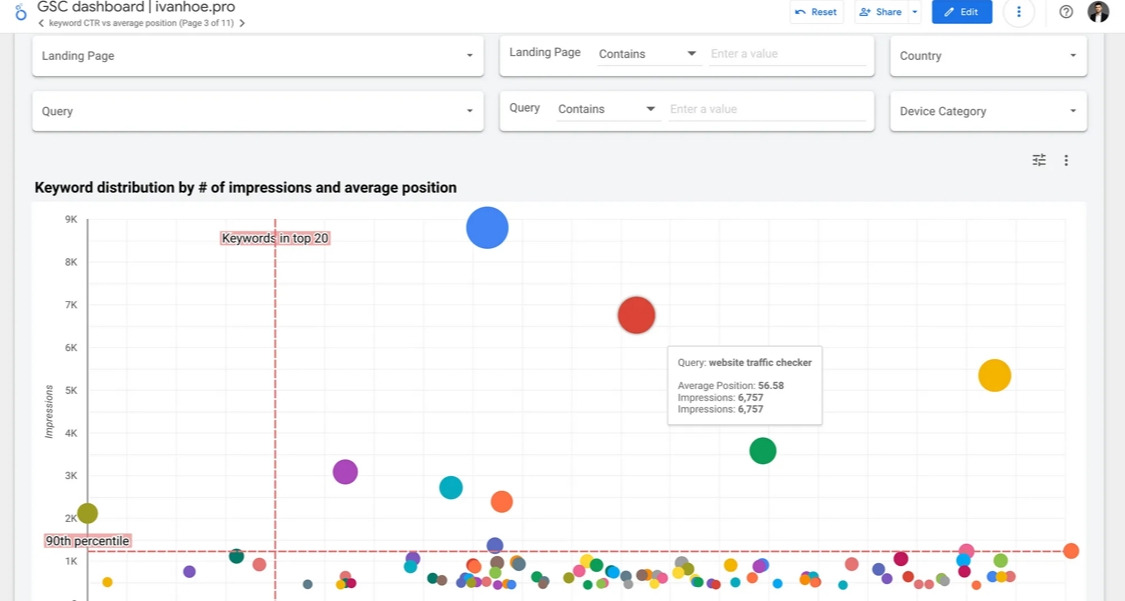Click the olive bubble on the y-axis

click(x=88, y=514)
